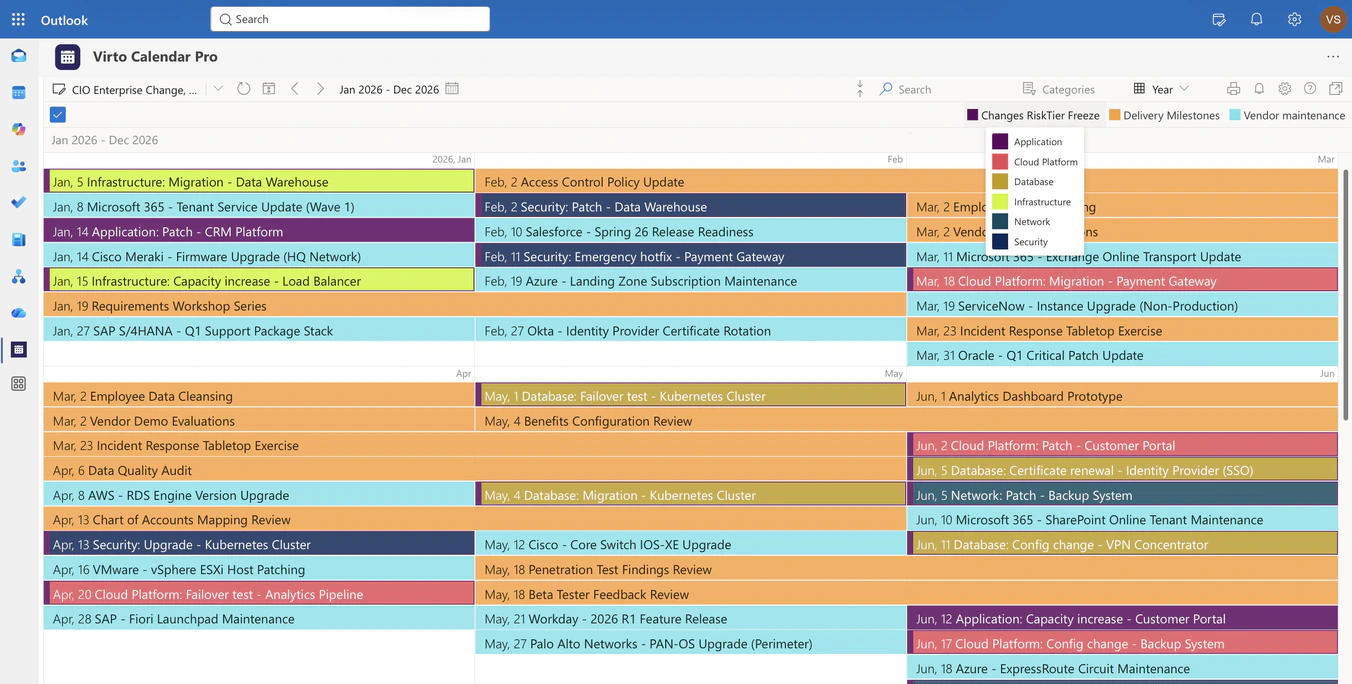The image size is (1352, 684).
Task: Click the Jan 2026 - Dec 2026 range
Action: pyautogui.click(x=389, y=89)
